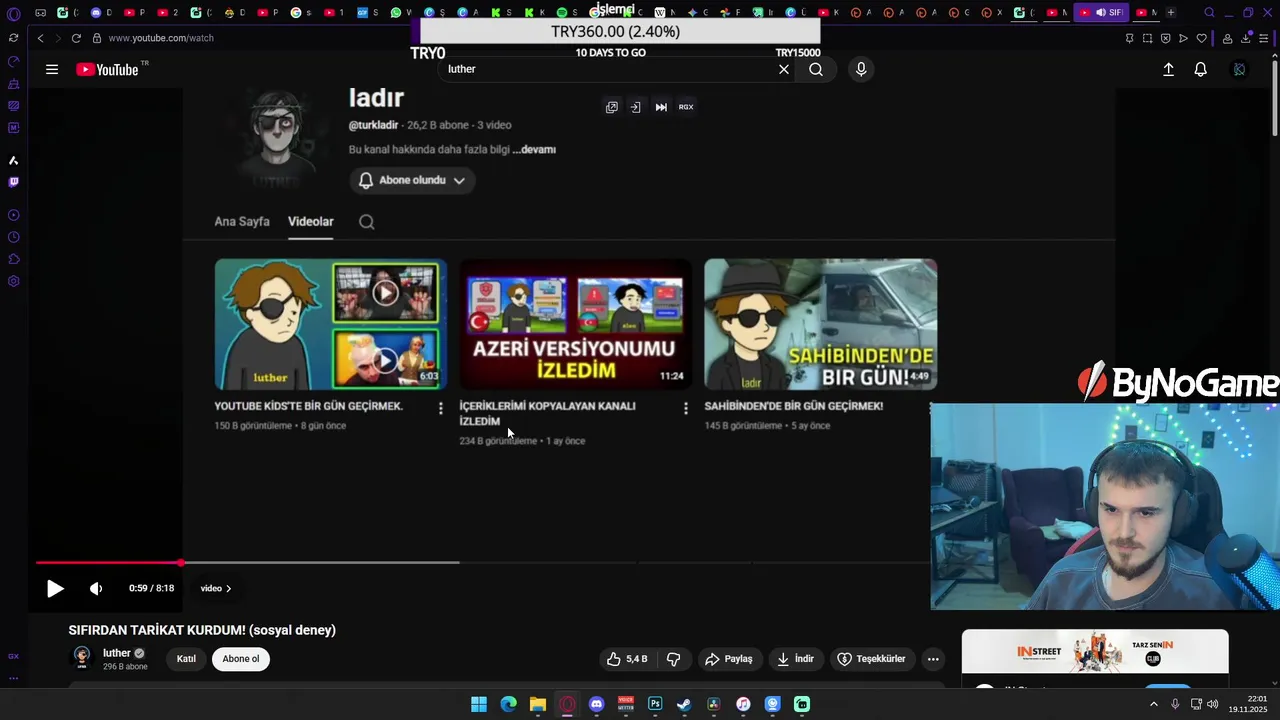
Task: Open the INSTREET ad banner
Action: tap(1095, 652)
